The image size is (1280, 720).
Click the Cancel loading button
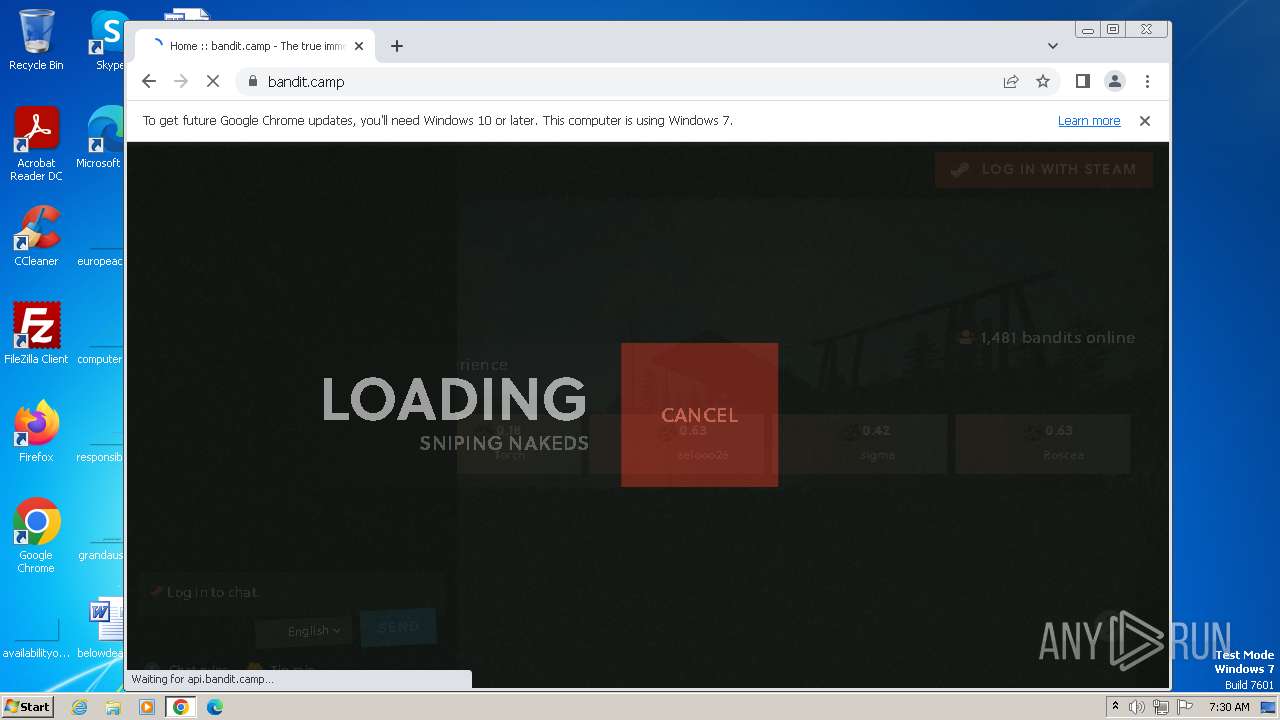699,415
